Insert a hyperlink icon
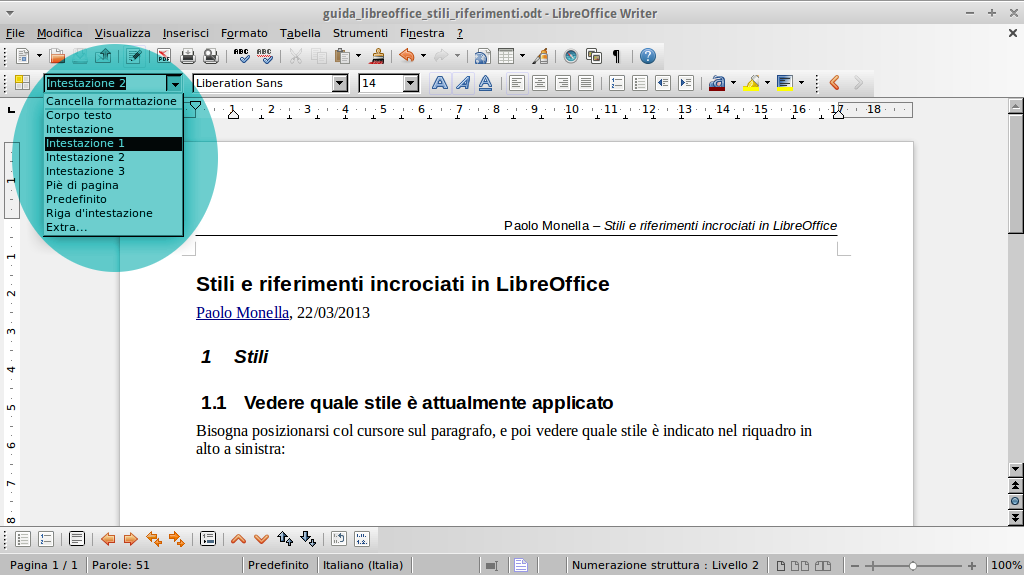1024x575 pixels. pos(482,56)
